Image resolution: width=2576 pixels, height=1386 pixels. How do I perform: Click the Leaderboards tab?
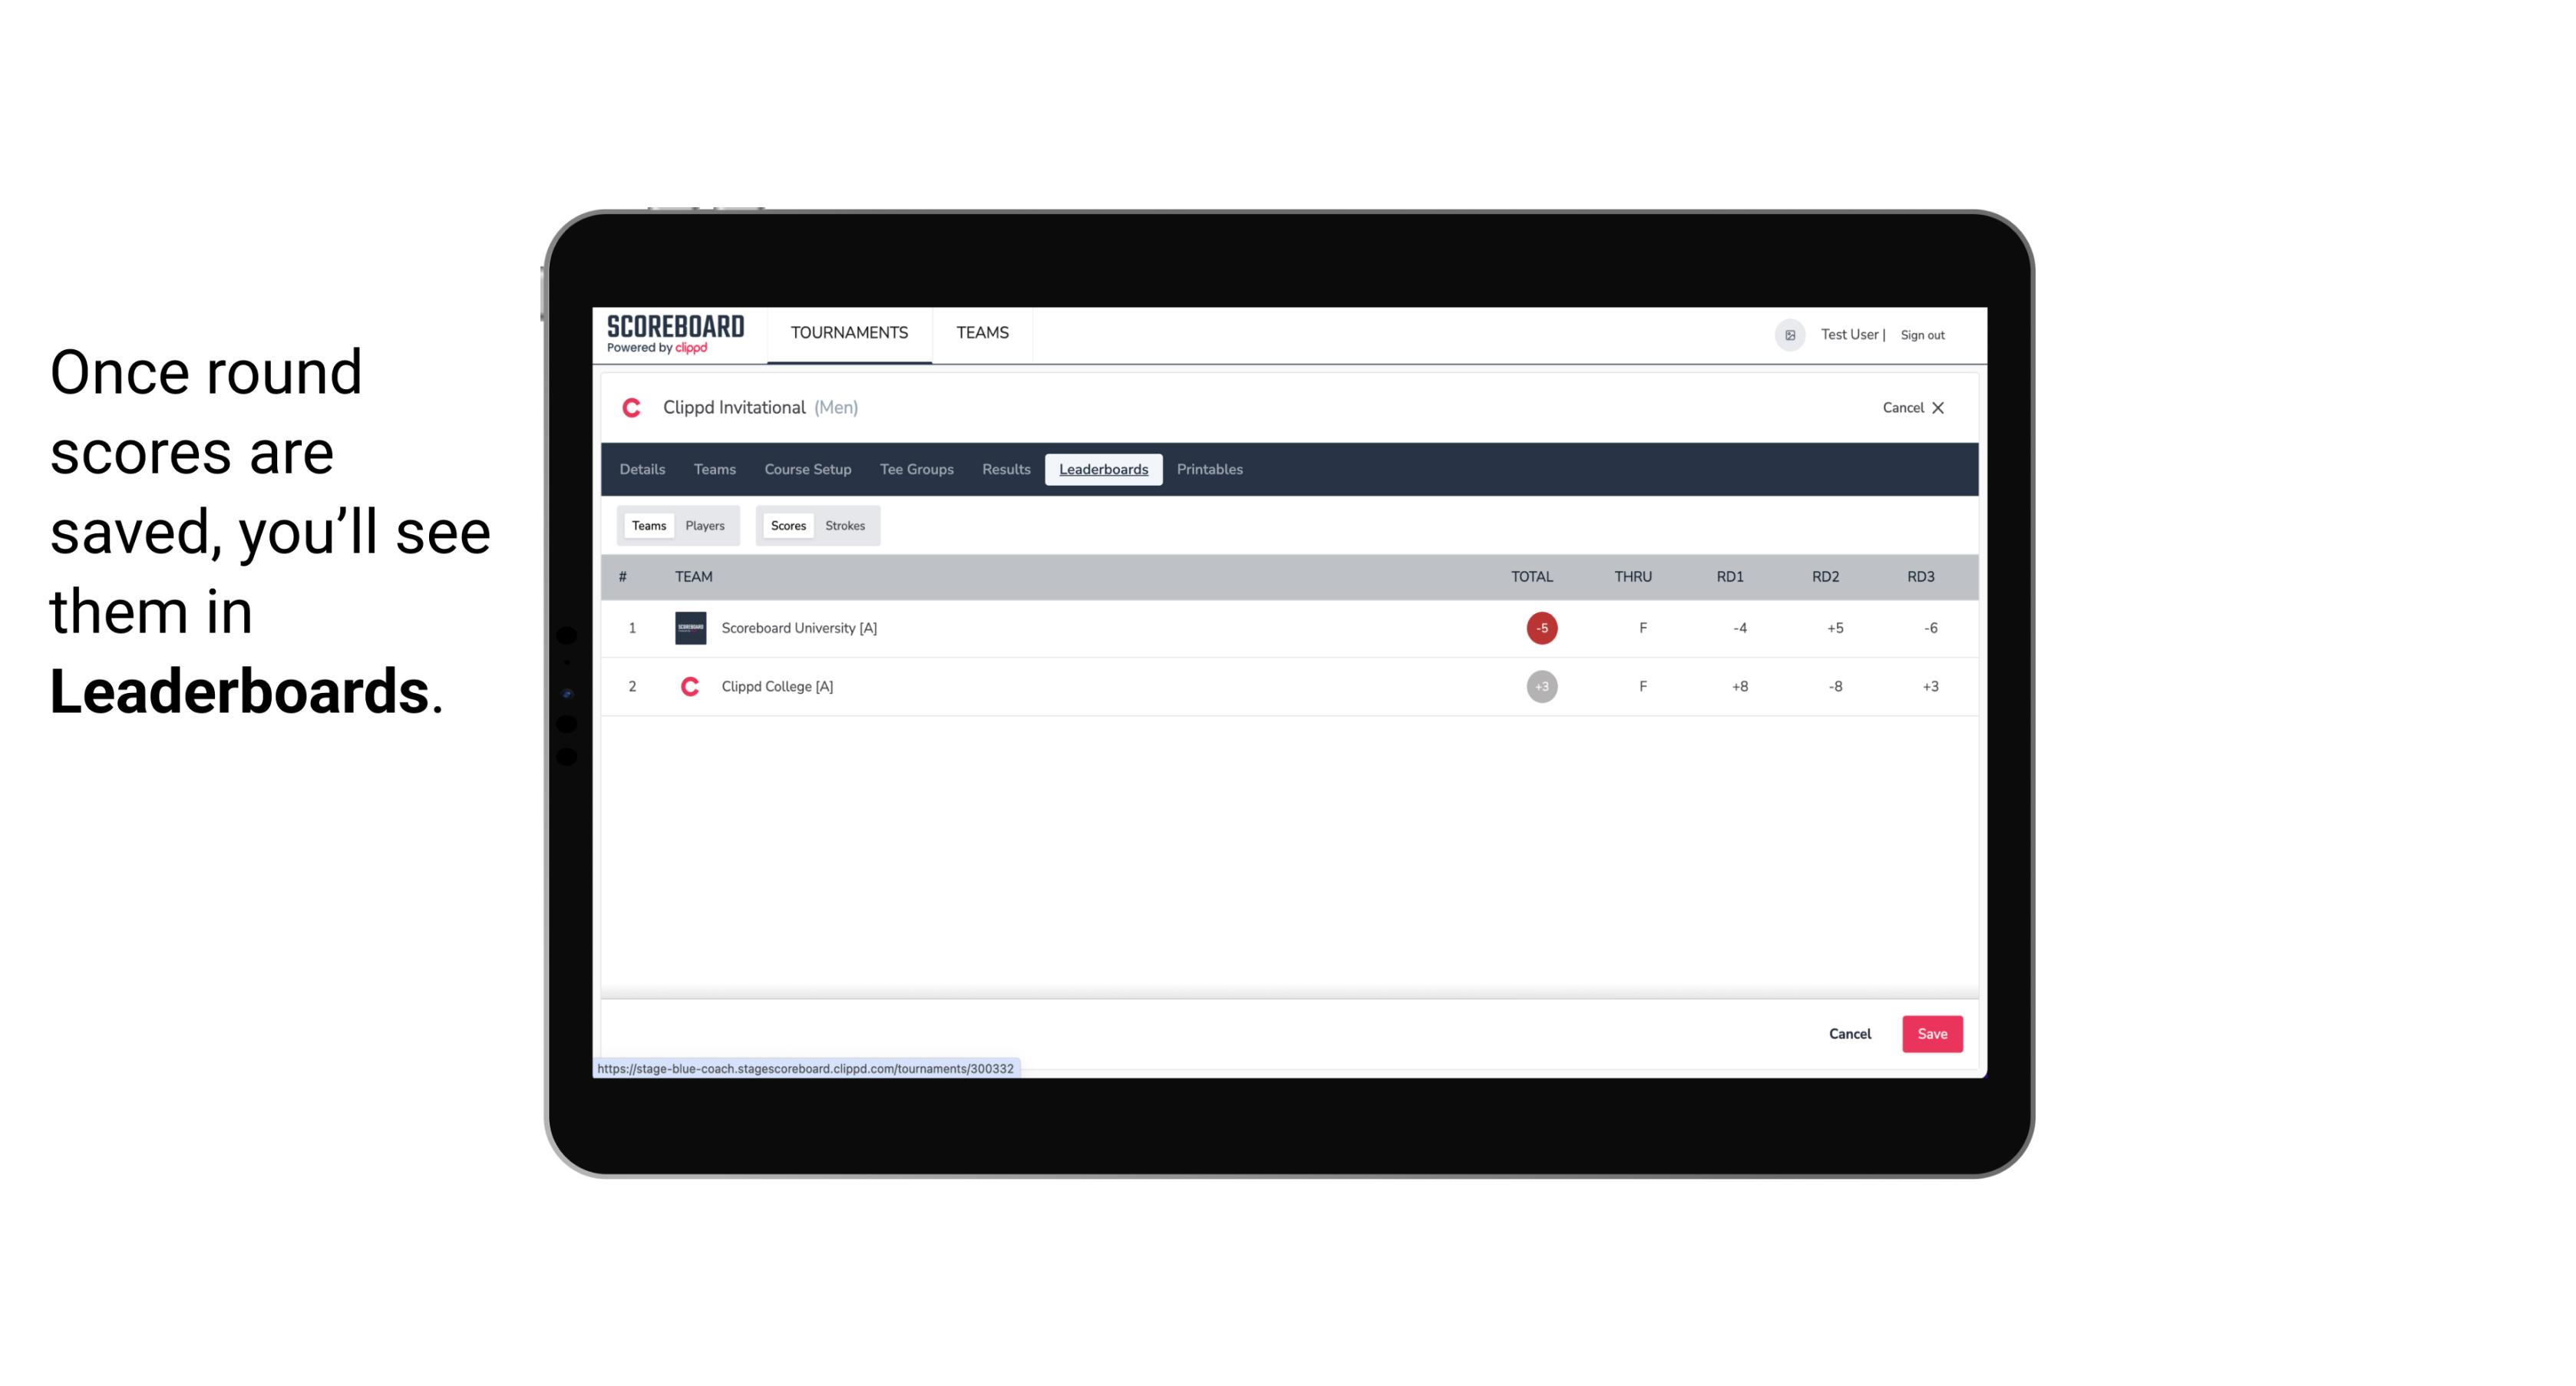1105,470
